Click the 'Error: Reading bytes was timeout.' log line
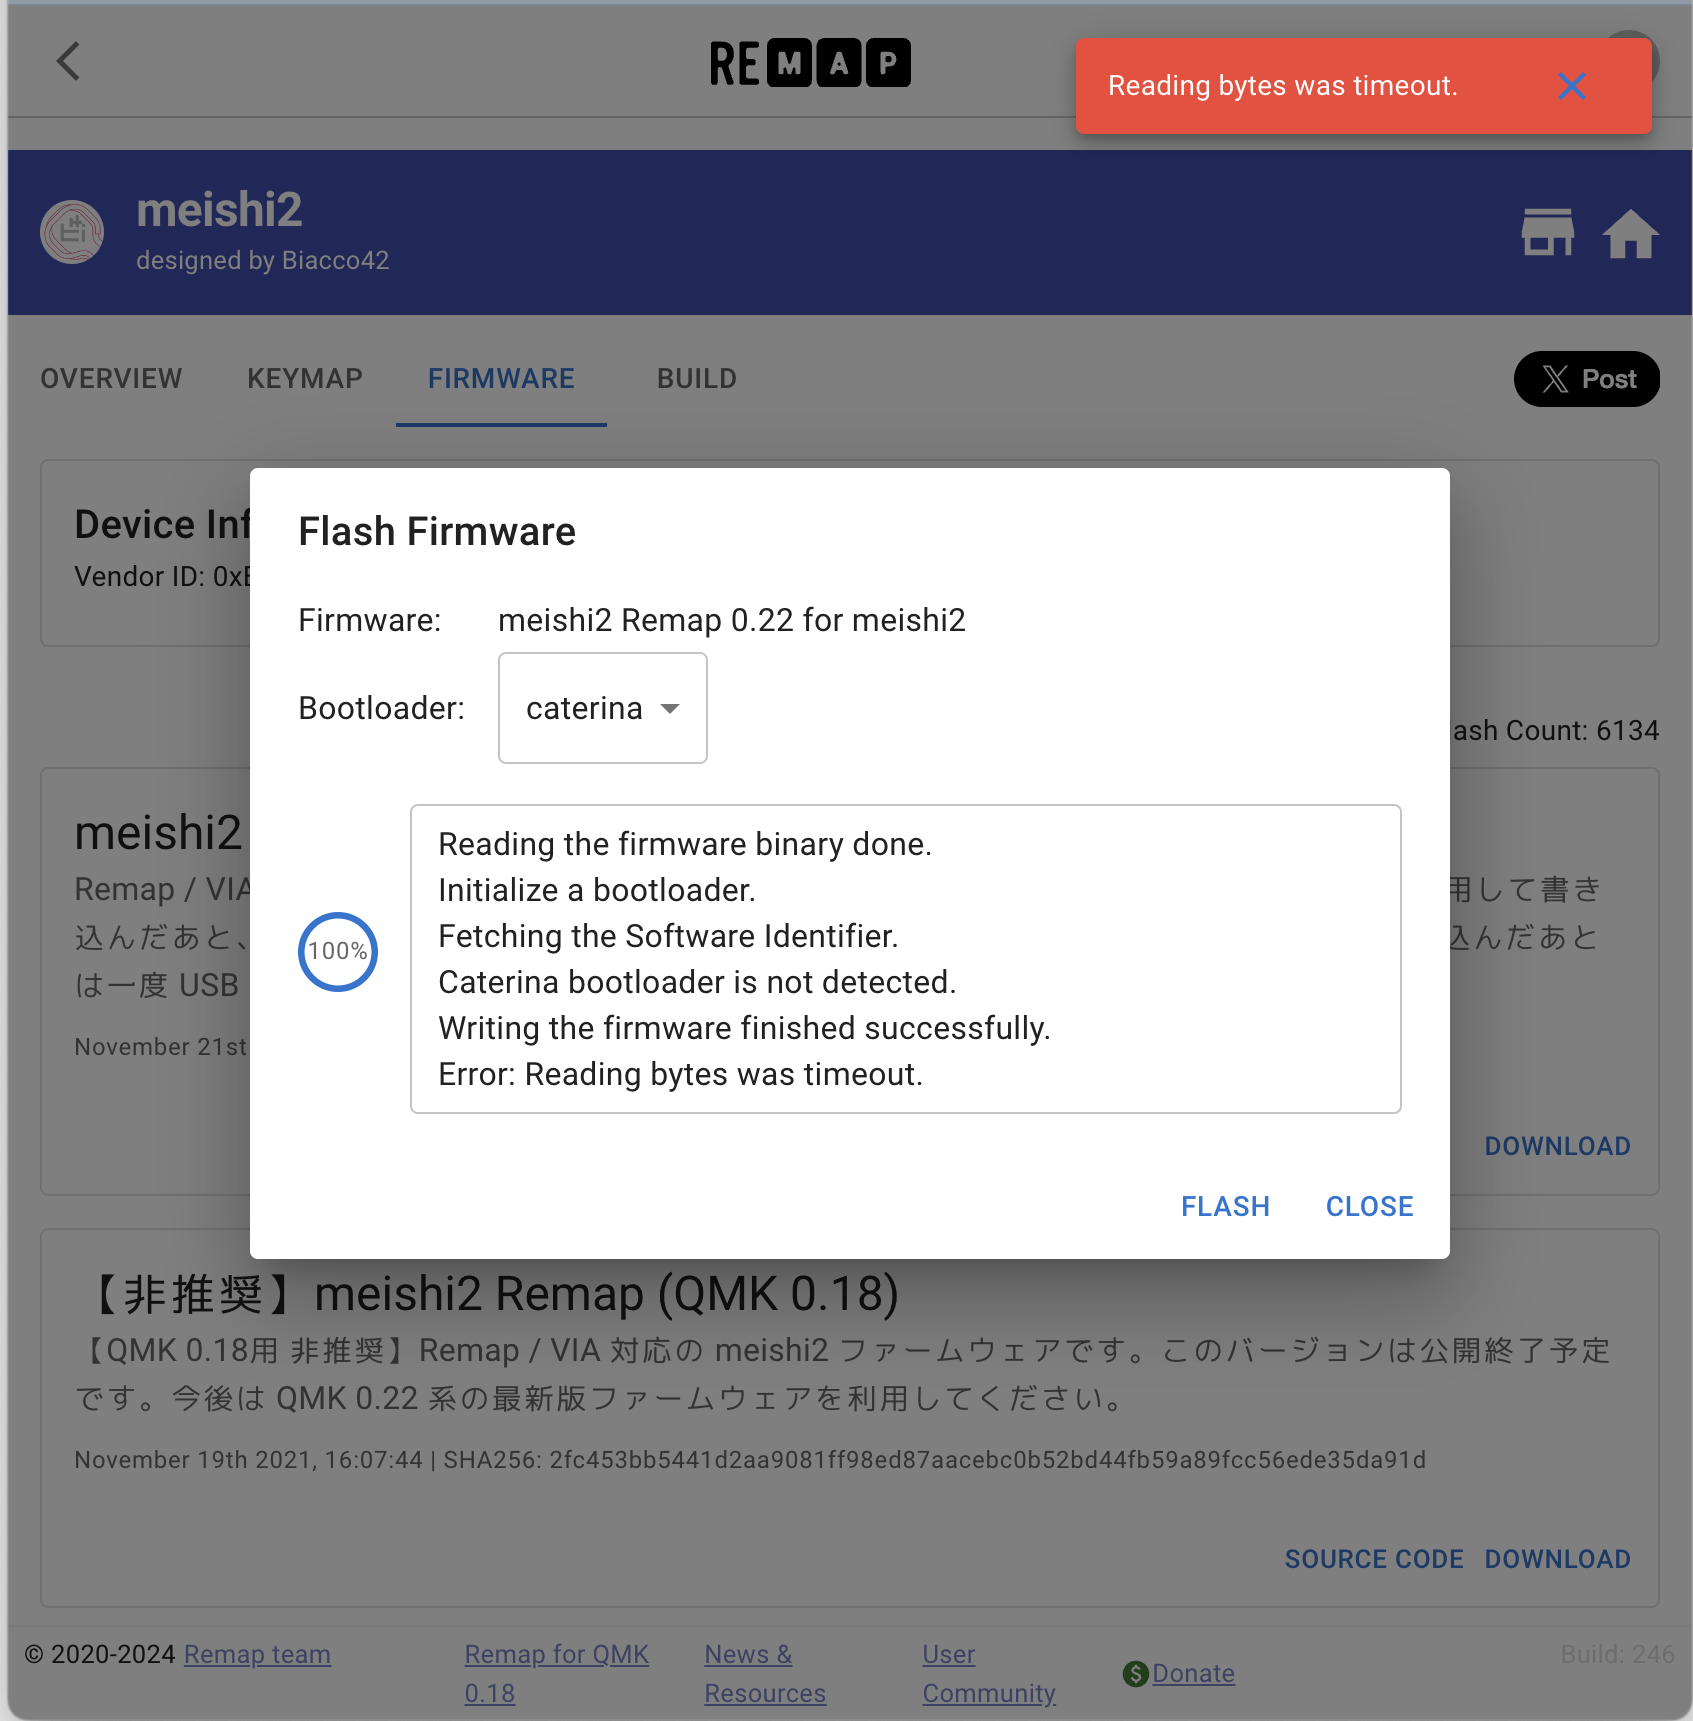 point(680,1074)
